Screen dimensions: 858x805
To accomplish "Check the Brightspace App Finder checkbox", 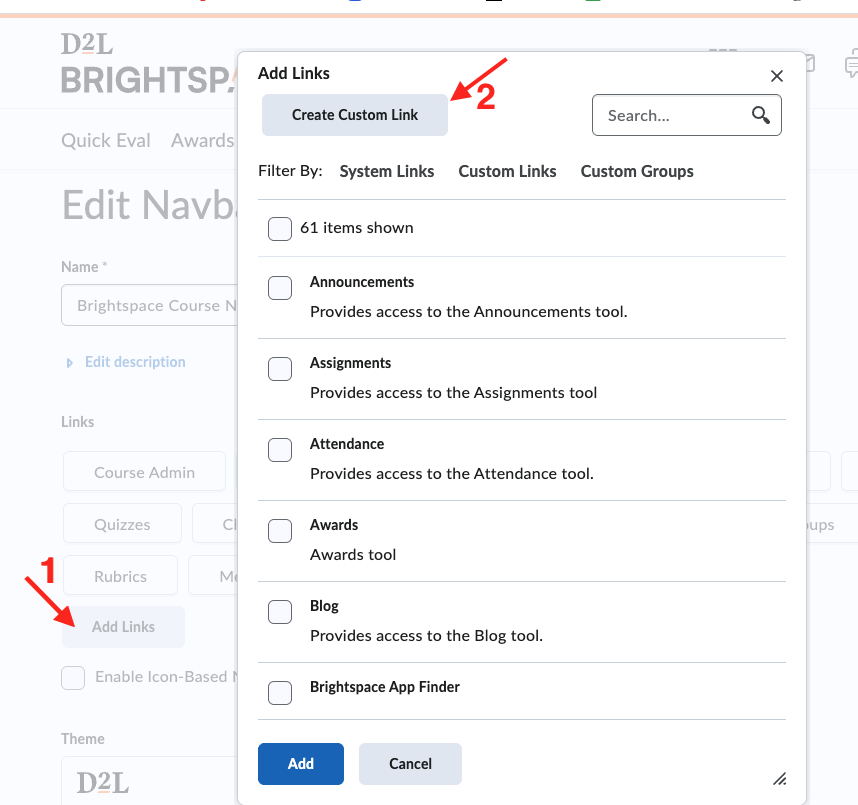I will coord(280,693).
